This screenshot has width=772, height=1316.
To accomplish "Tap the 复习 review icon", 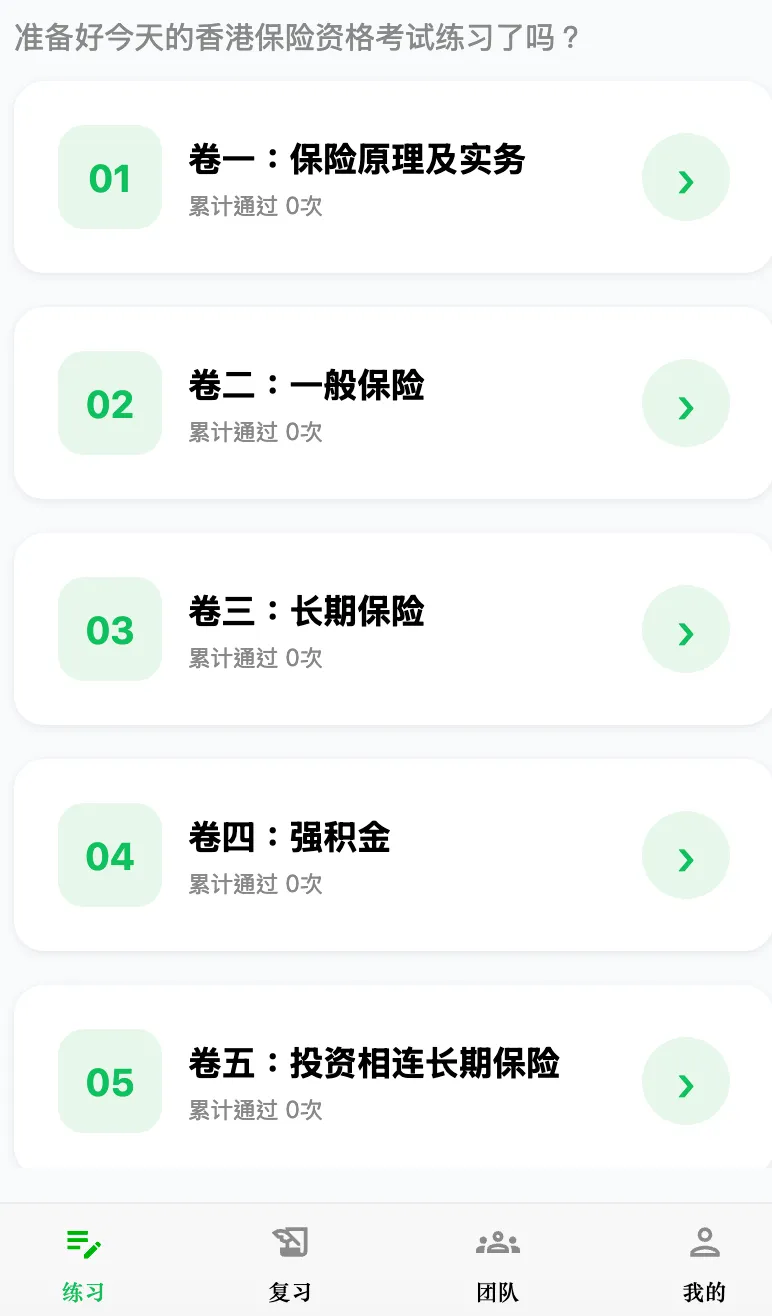I will pos(290,1242).
